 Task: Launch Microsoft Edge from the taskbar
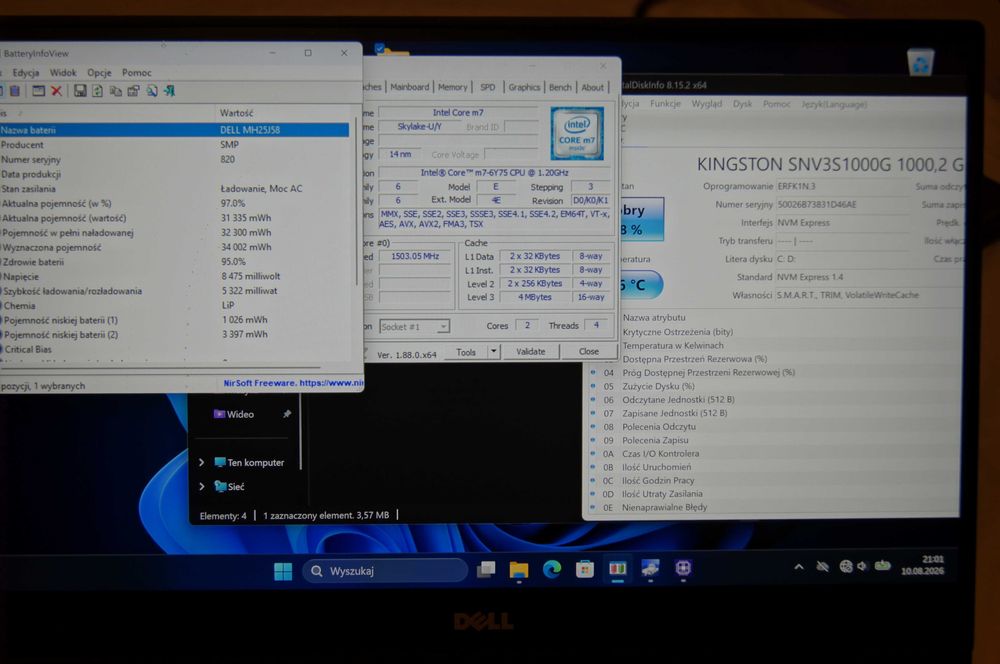pos(552,568)
